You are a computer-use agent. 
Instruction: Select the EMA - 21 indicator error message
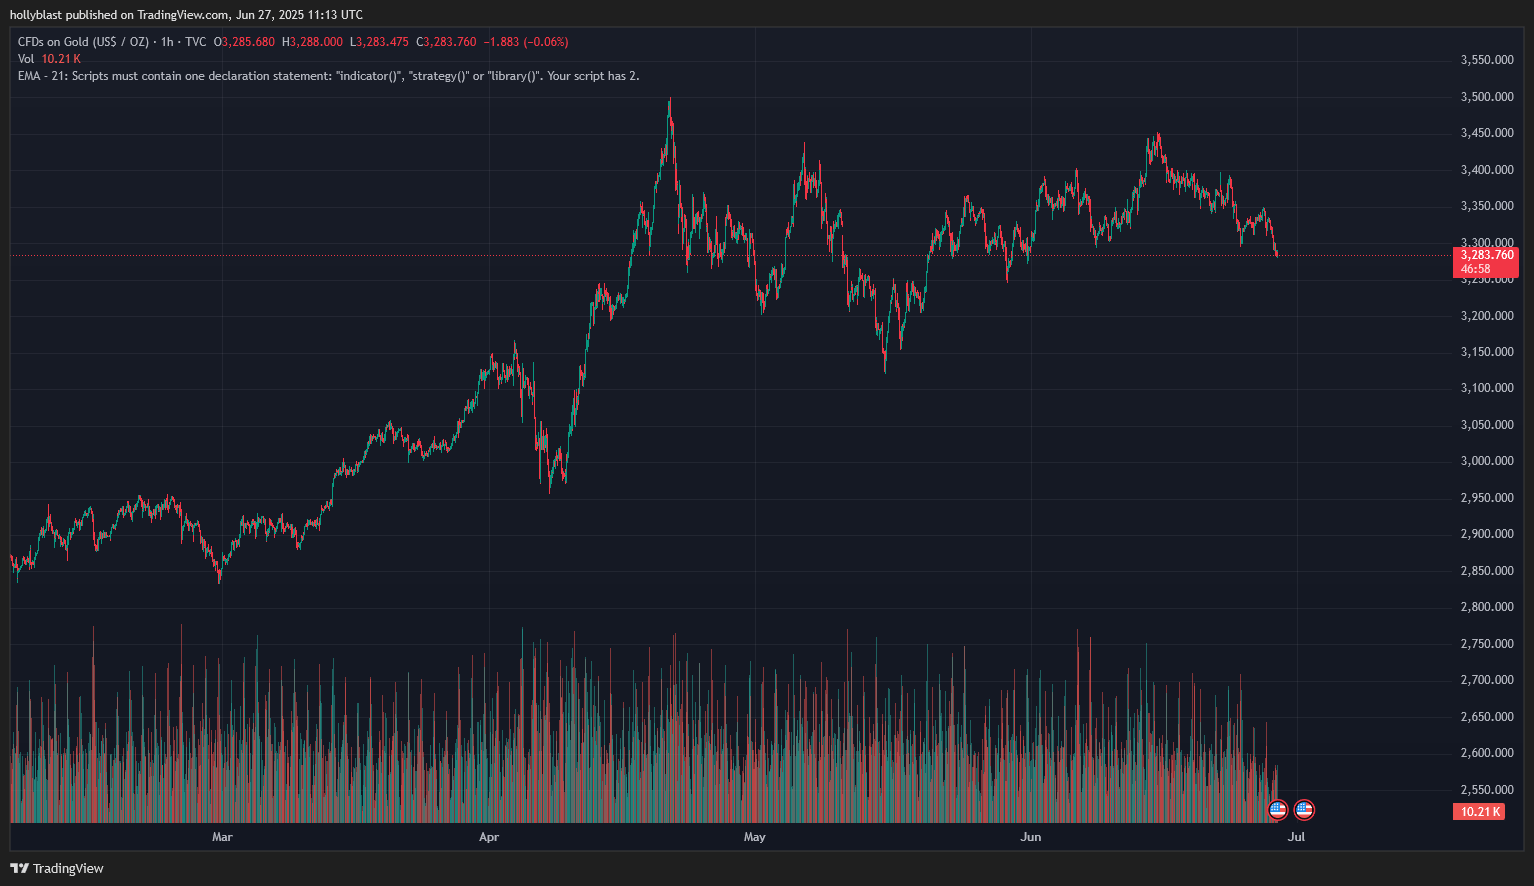(x=329, y=76)
